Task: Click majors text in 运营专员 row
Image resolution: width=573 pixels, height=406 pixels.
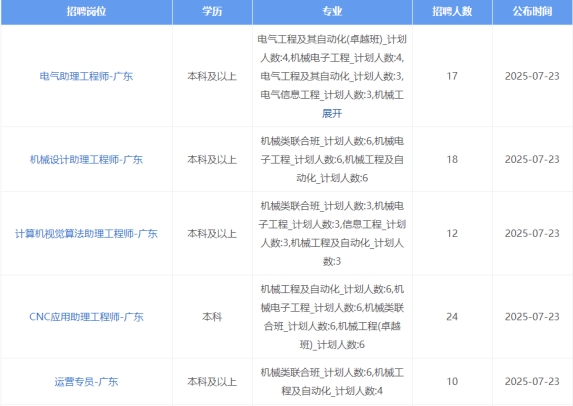Action: pos(332,382)
